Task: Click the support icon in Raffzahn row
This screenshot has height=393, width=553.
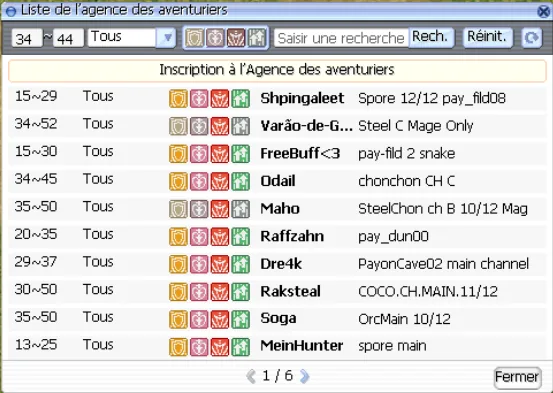Action: [241, 236]
